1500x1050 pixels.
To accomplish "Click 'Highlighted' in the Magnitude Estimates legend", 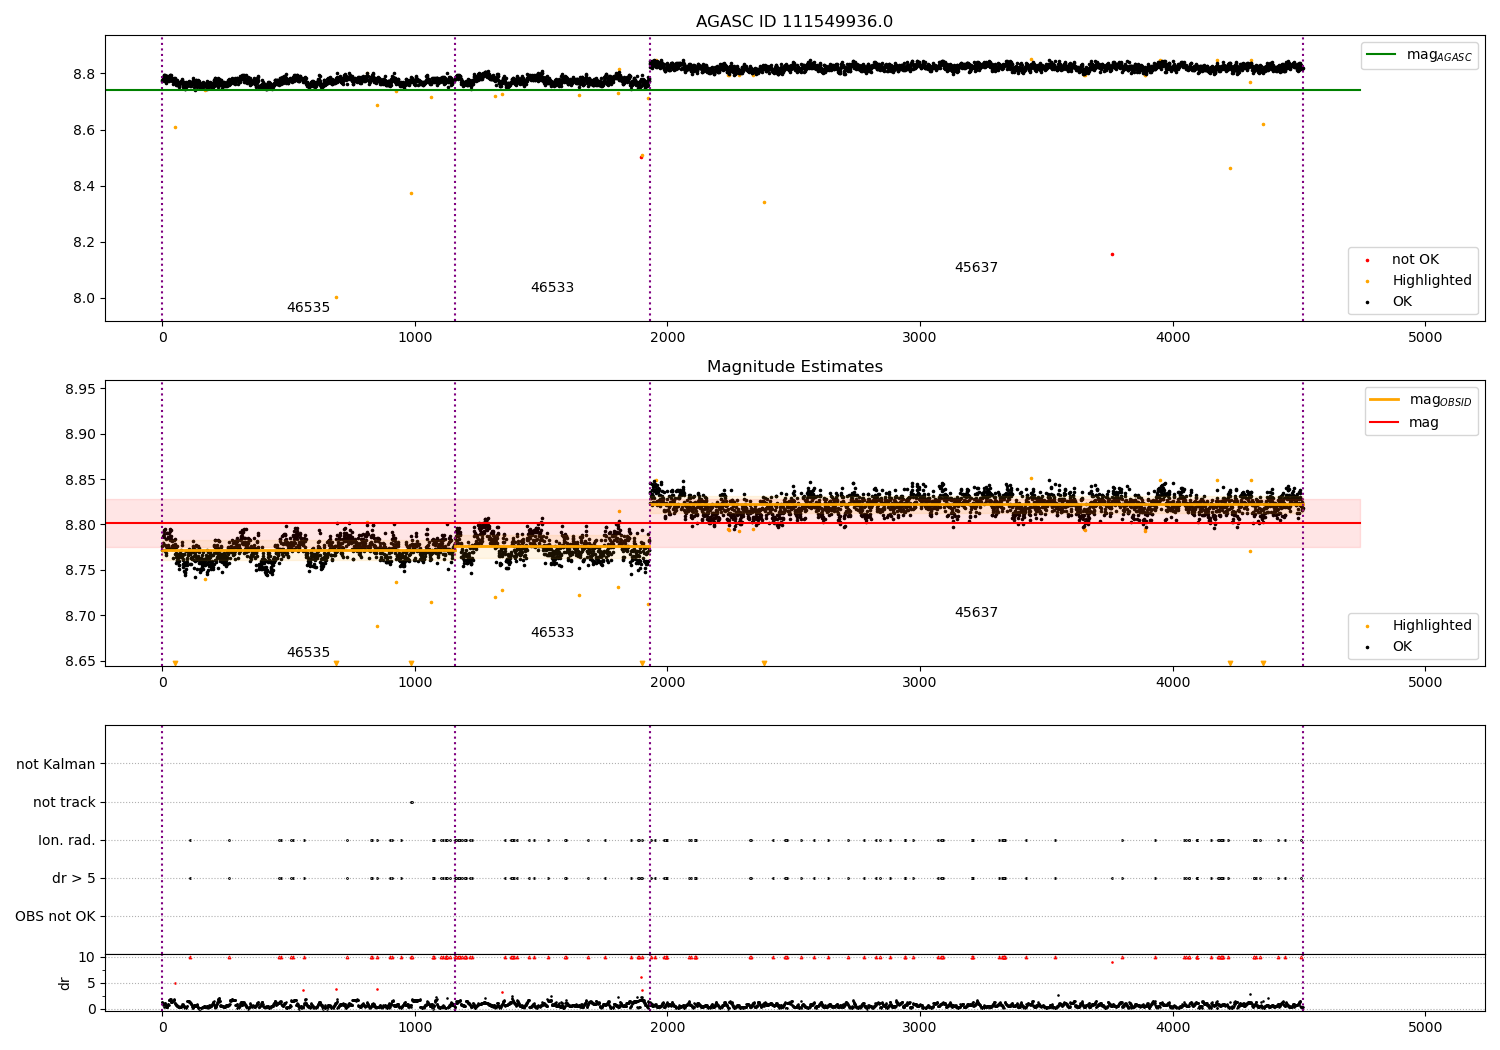I will pyautogui.click(x=1432, y=626).
